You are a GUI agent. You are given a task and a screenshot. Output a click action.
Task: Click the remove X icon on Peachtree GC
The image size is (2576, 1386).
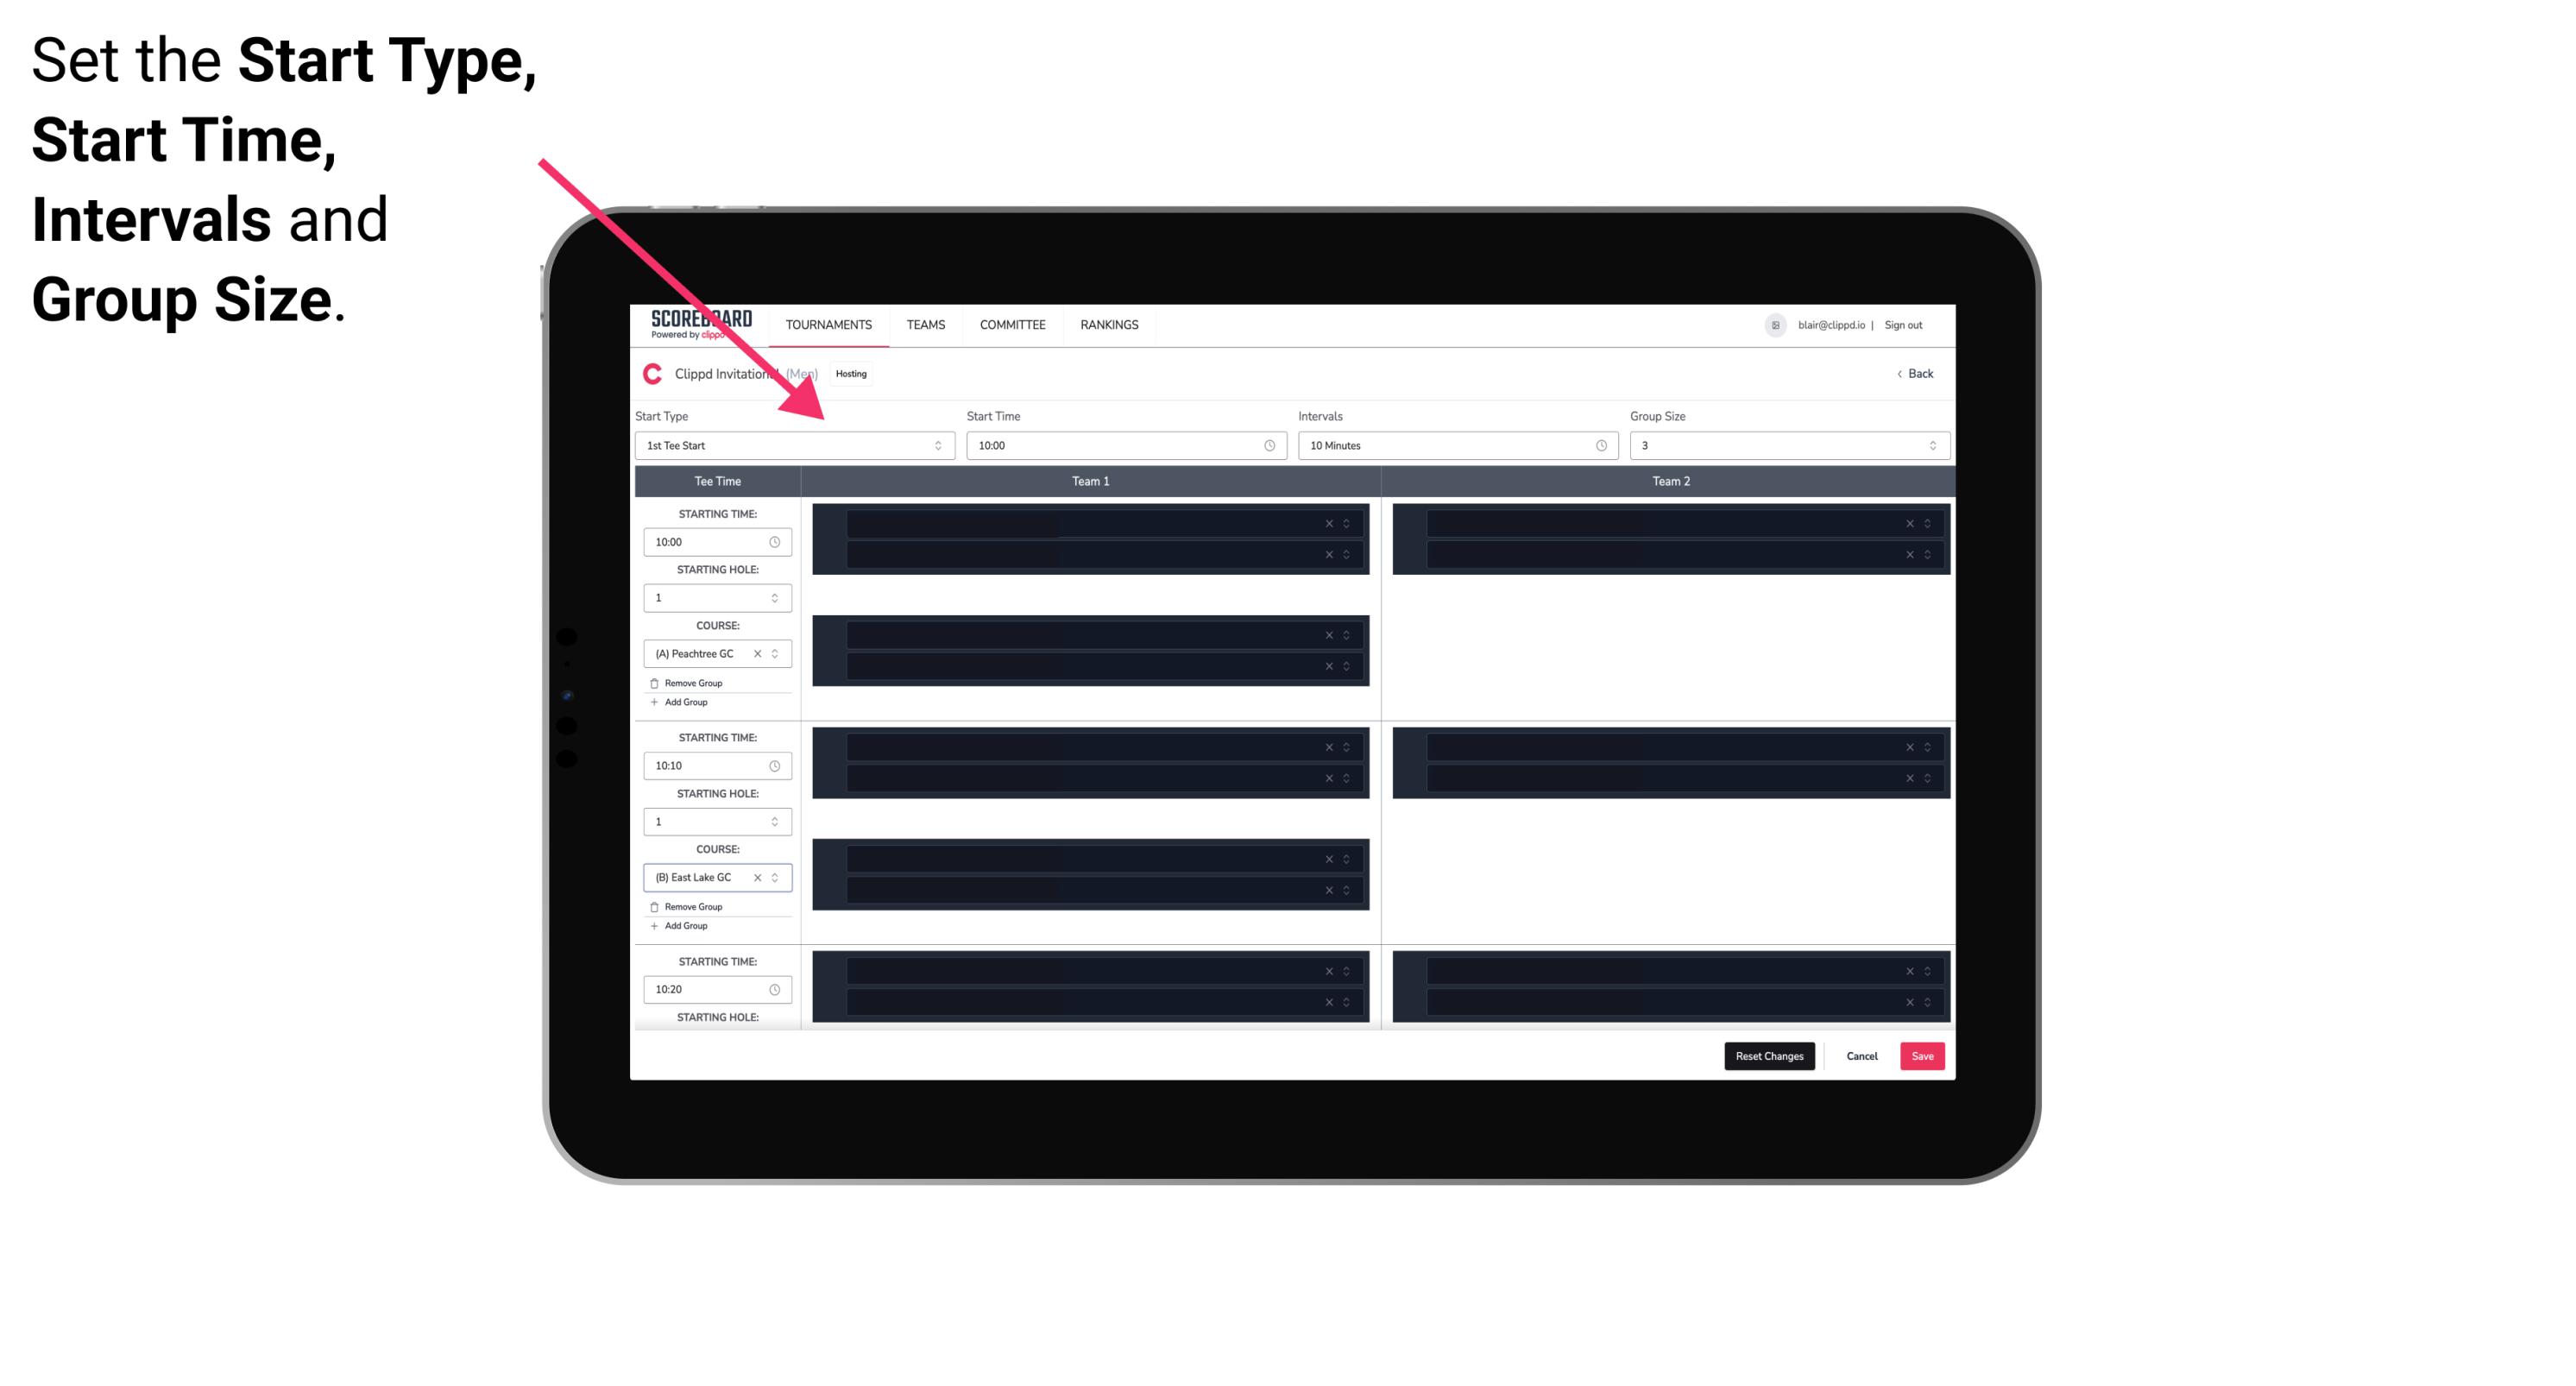coord(763,655)
